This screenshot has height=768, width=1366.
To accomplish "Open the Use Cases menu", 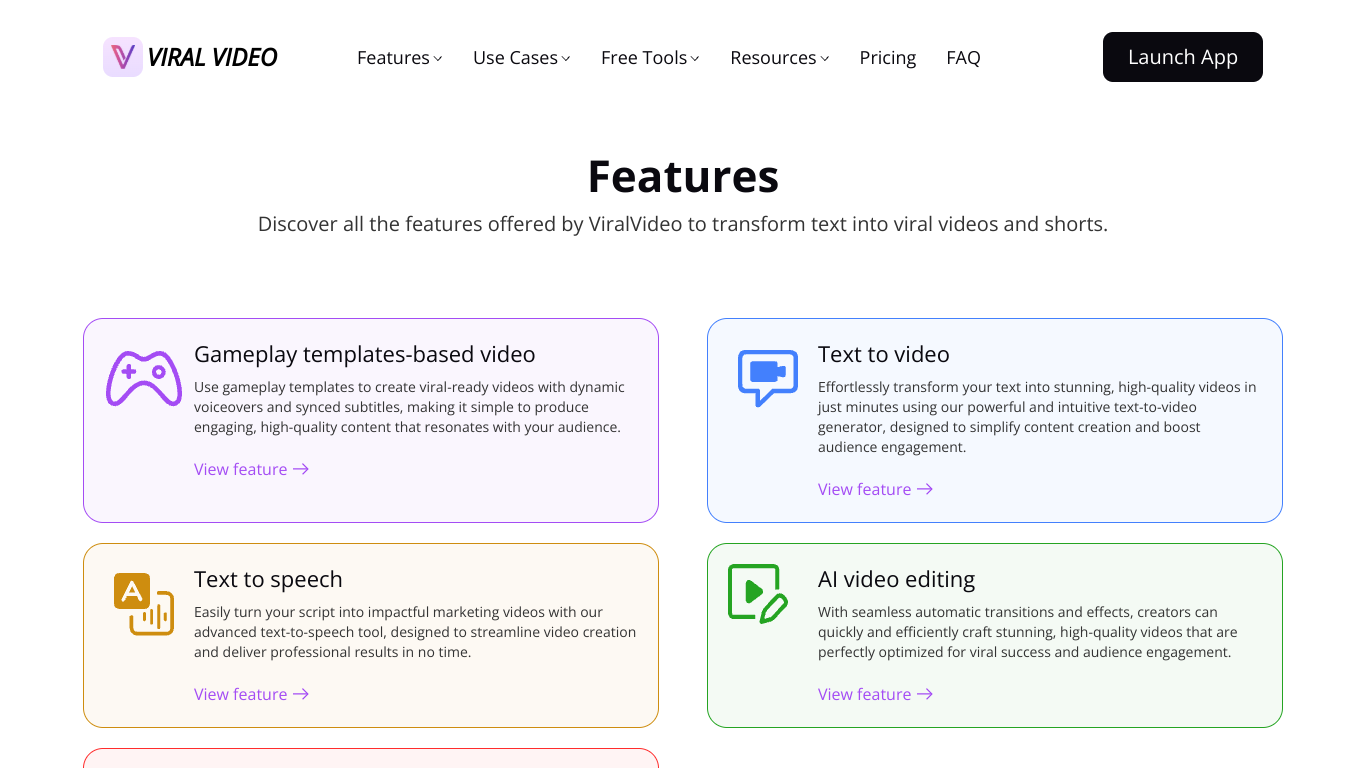I will click(522, 58).
